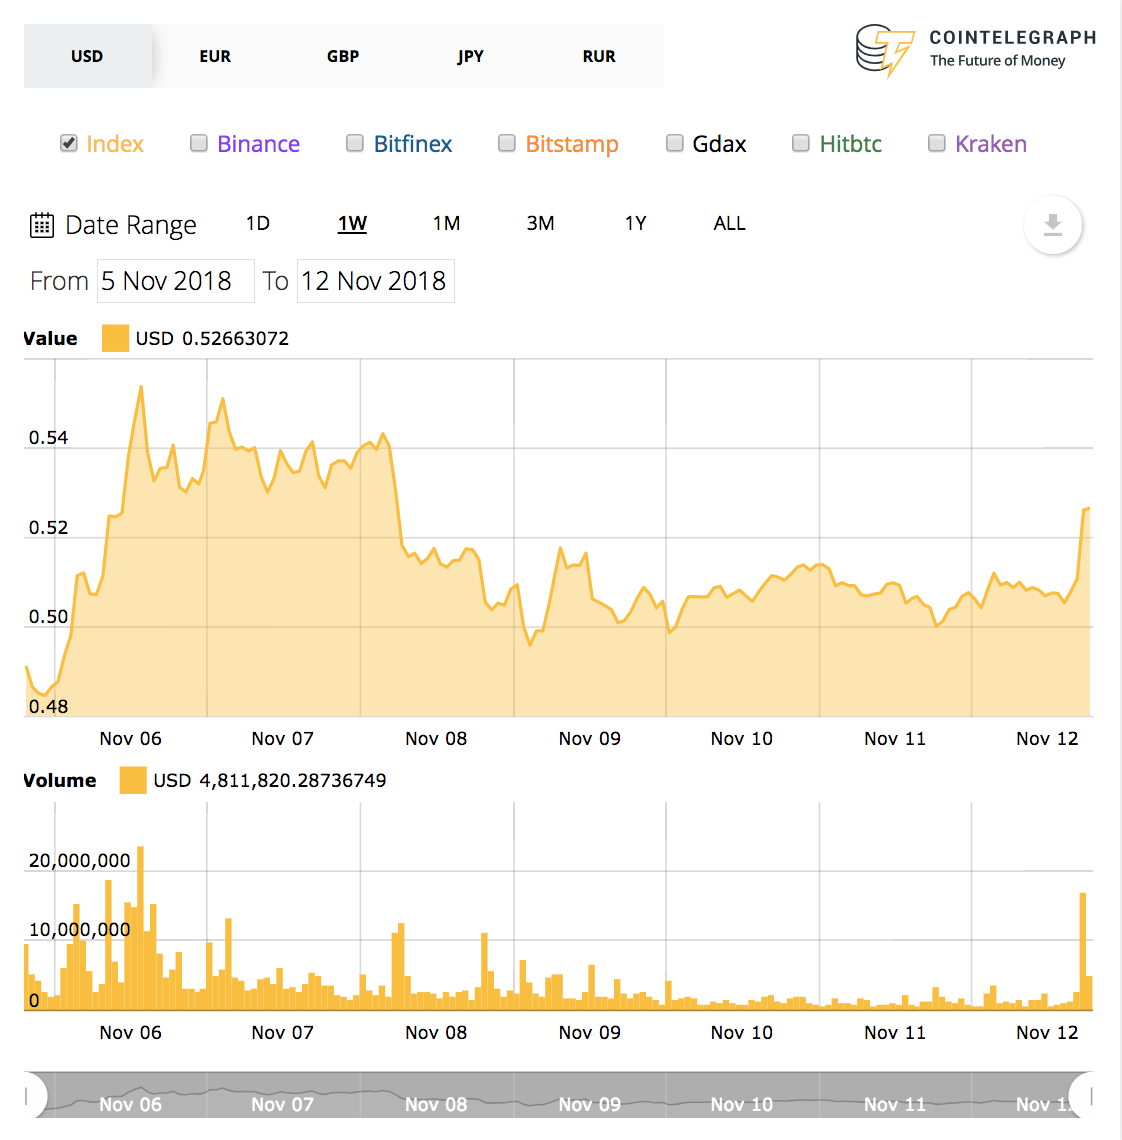Enable the Kraken checkbox

tap(936, 143)
